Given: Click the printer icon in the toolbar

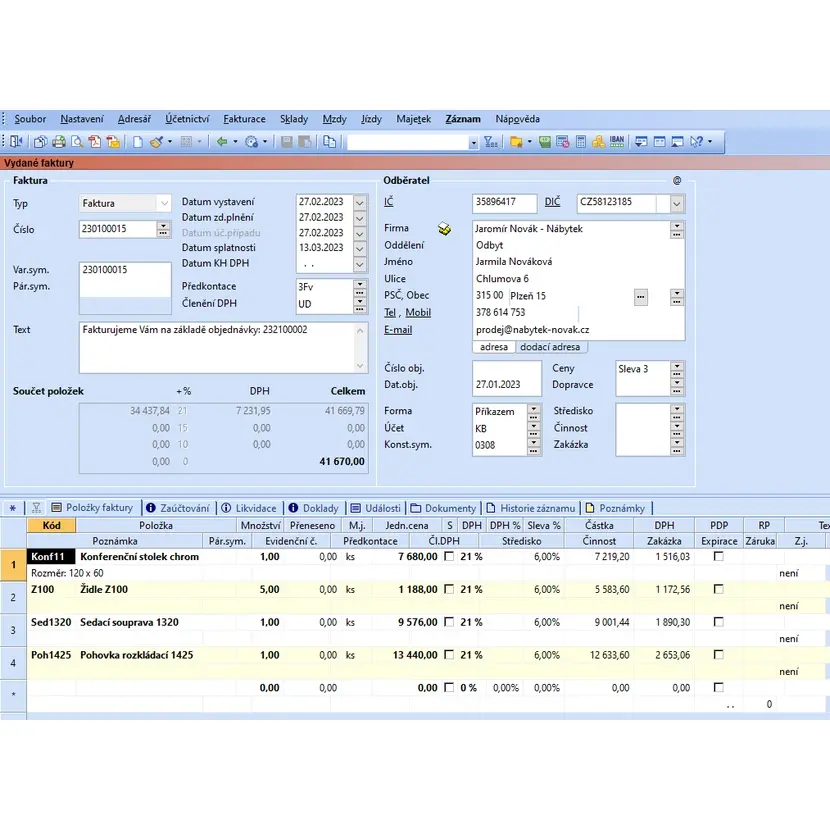Looking at the screenshot, I should click(59, 142).
